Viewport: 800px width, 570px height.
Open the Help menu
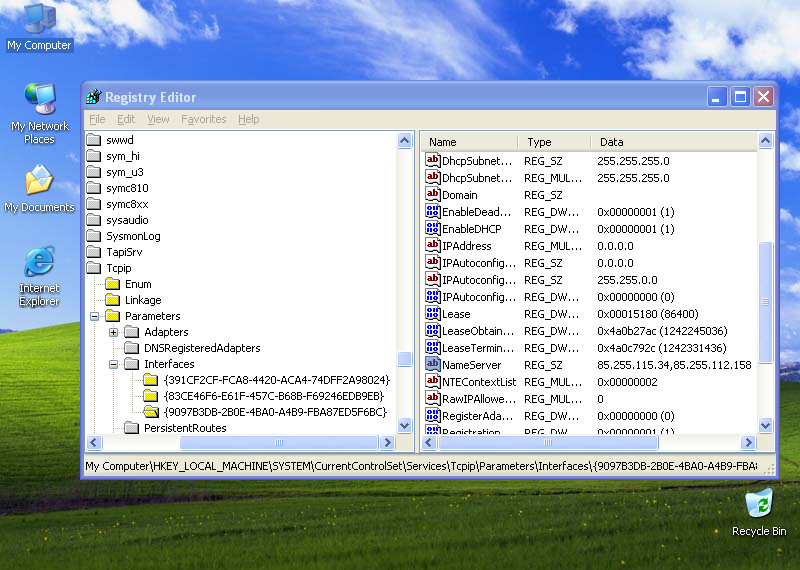pos(248,119)
